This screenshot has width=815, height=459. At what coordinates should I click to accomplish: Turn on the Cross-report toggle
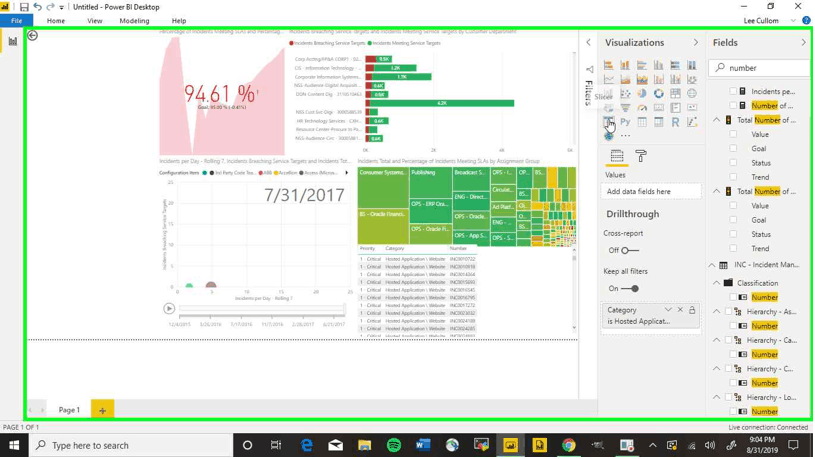pos(629,251)
